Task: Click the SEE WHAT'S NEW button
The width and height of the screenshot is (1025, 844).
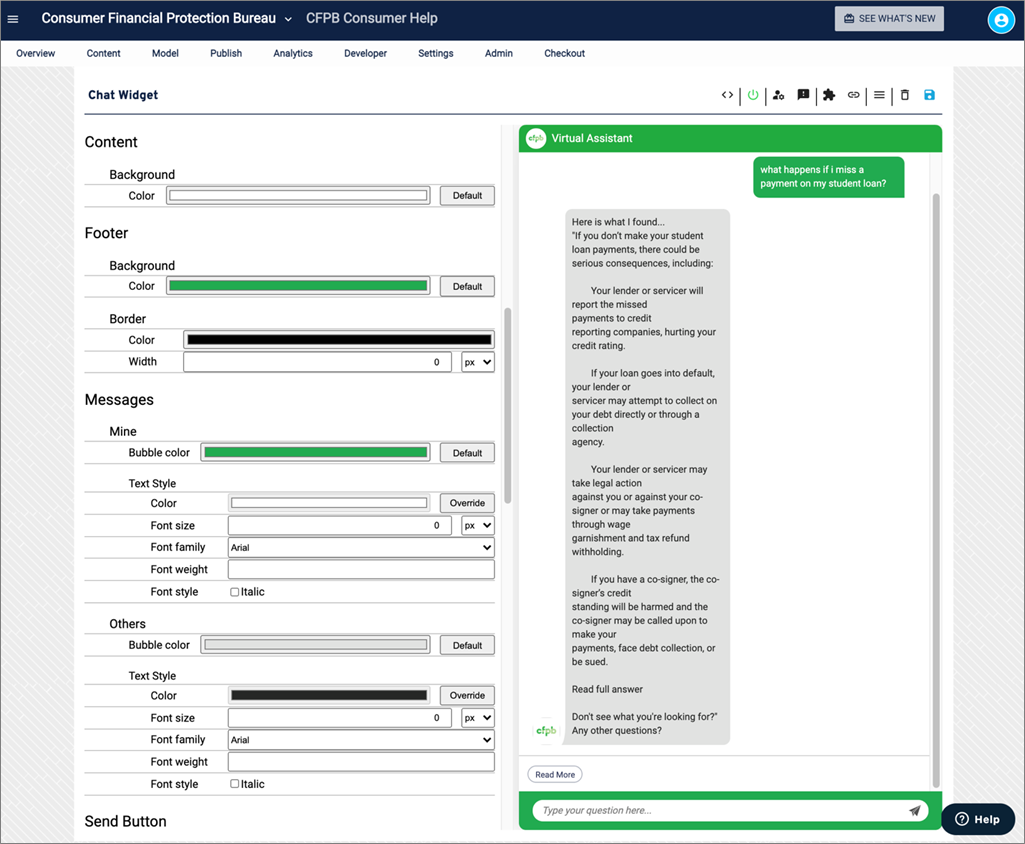Action: (x=889, y=19)
